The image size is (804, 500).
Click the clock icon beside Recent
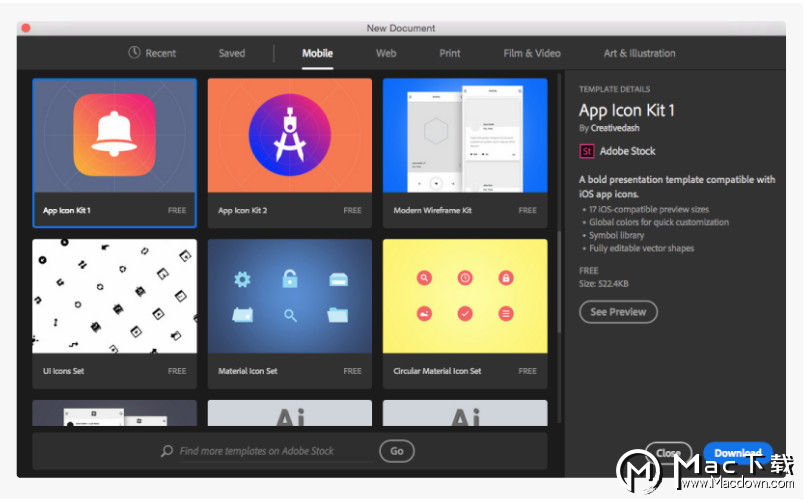[x=134, y=52]
